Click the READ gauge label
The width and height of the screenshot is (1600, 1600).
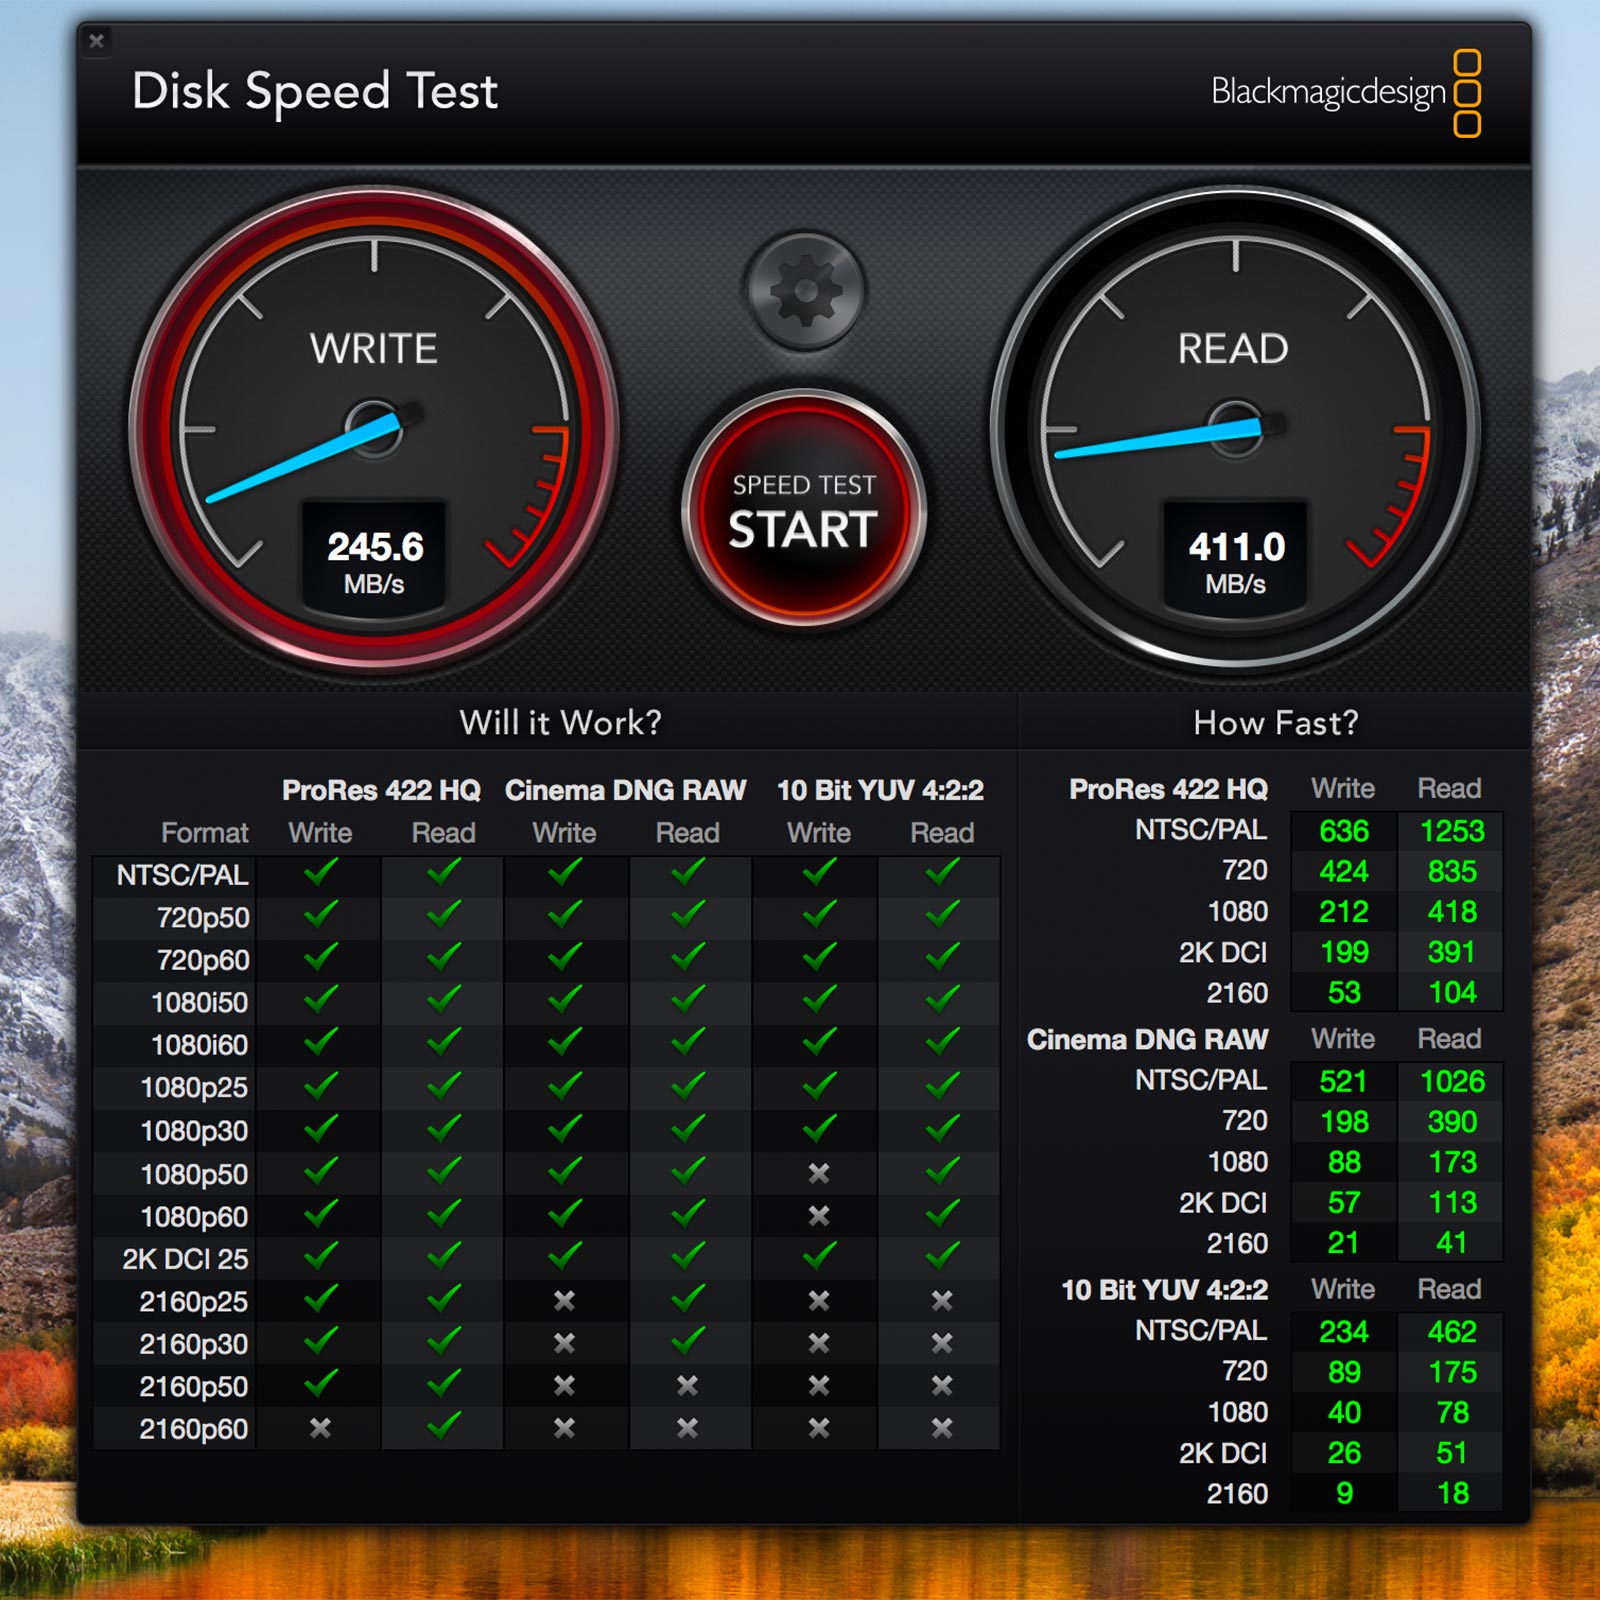click(1233, 349)
